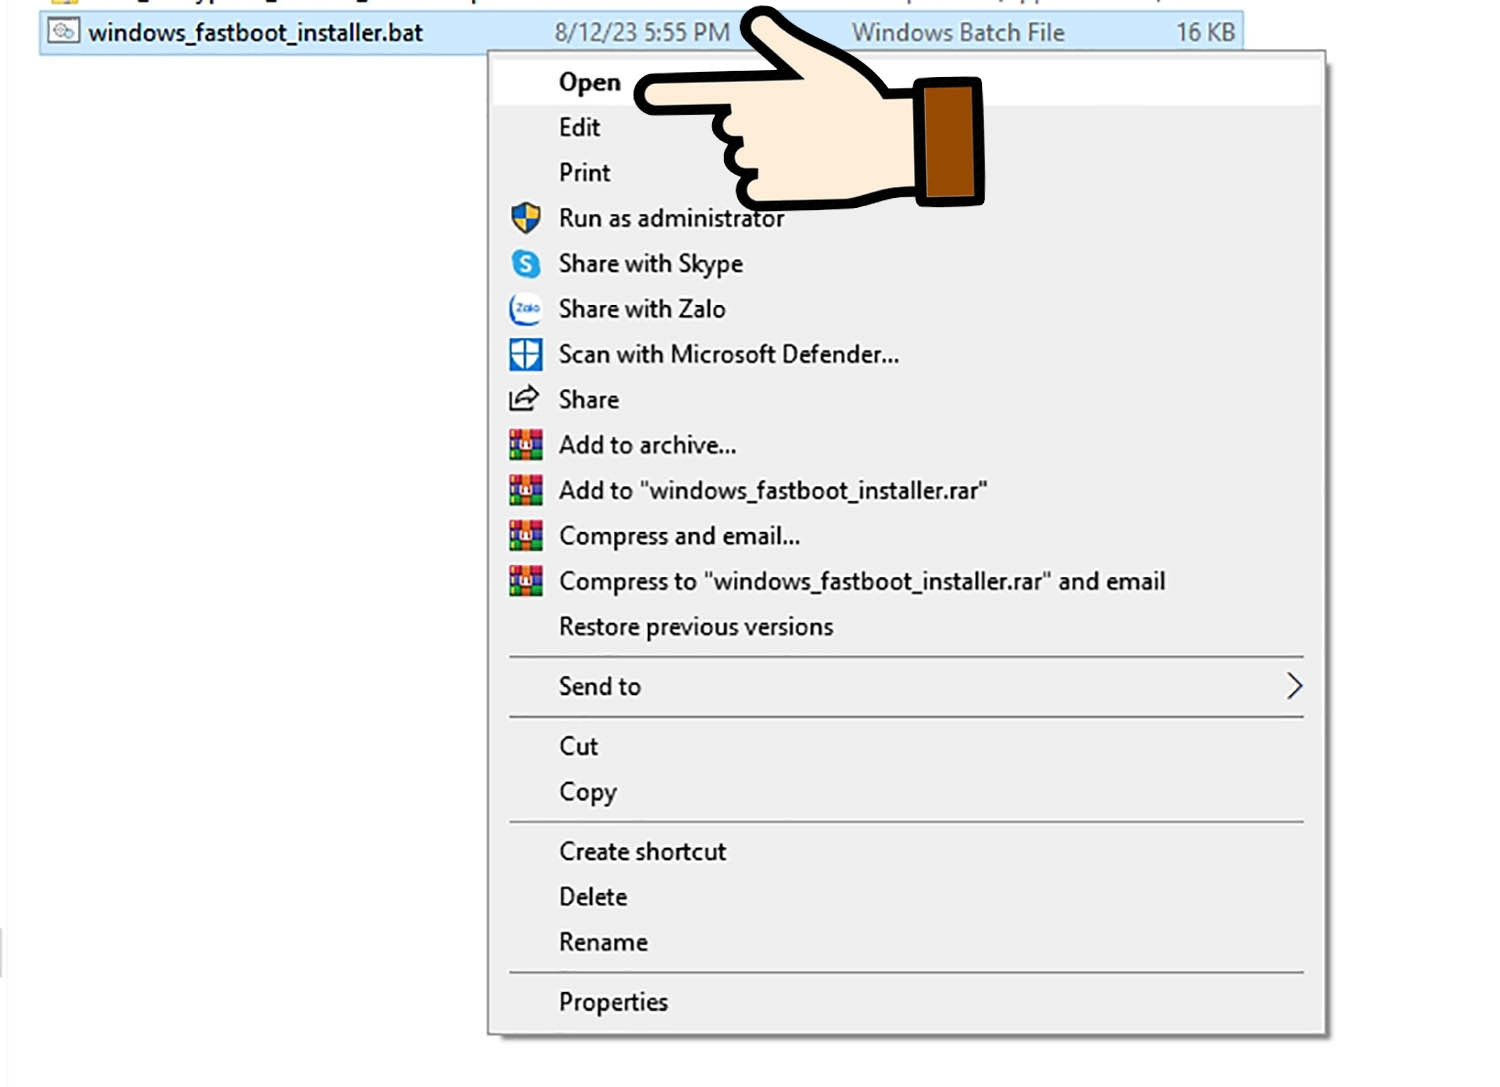Choose Copy from the context menu
This screenshot has width=1500, height=1087.
906,792
